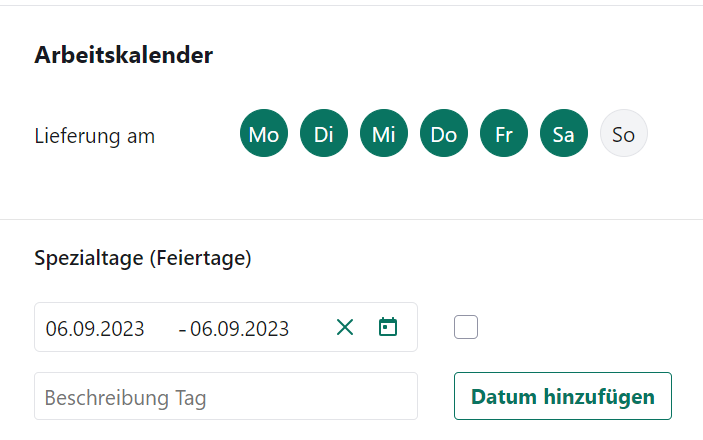Toggle Friday (Fr) delivery day

point(504,135)
